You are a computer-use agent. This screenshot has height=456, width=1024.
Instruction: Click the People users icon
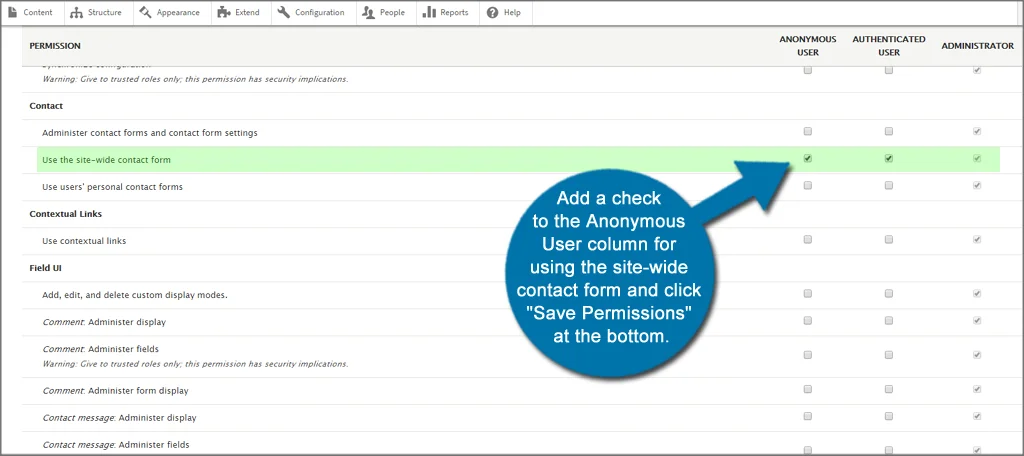pyautogui.click(x=369, y=12)
